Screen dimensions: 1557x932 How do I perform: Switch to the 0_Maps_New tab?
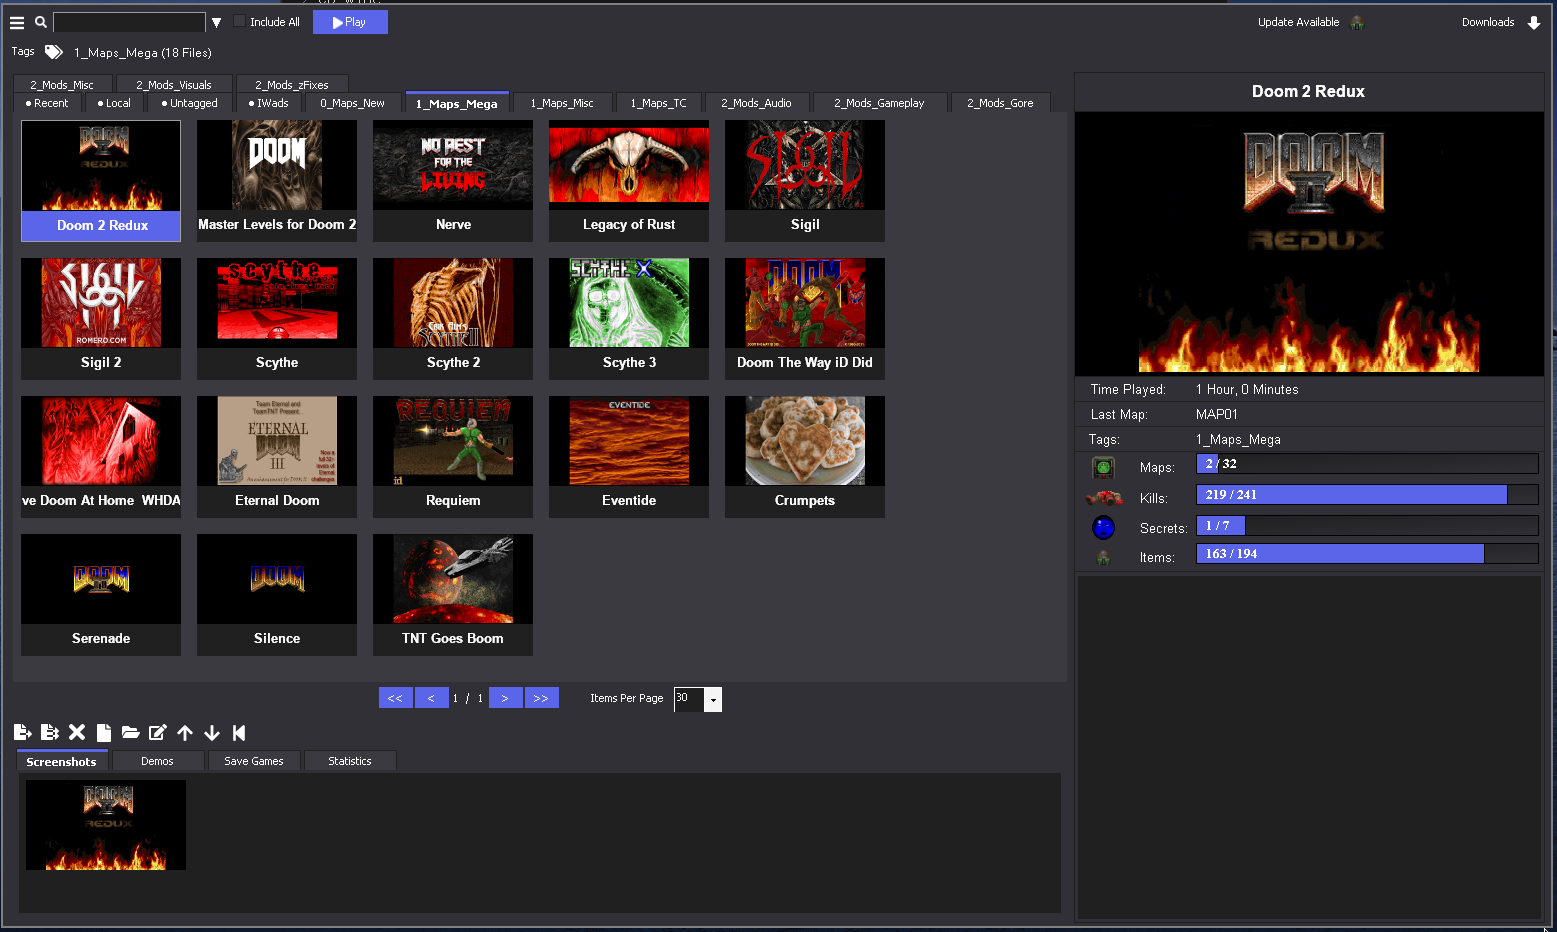(352, 103)
